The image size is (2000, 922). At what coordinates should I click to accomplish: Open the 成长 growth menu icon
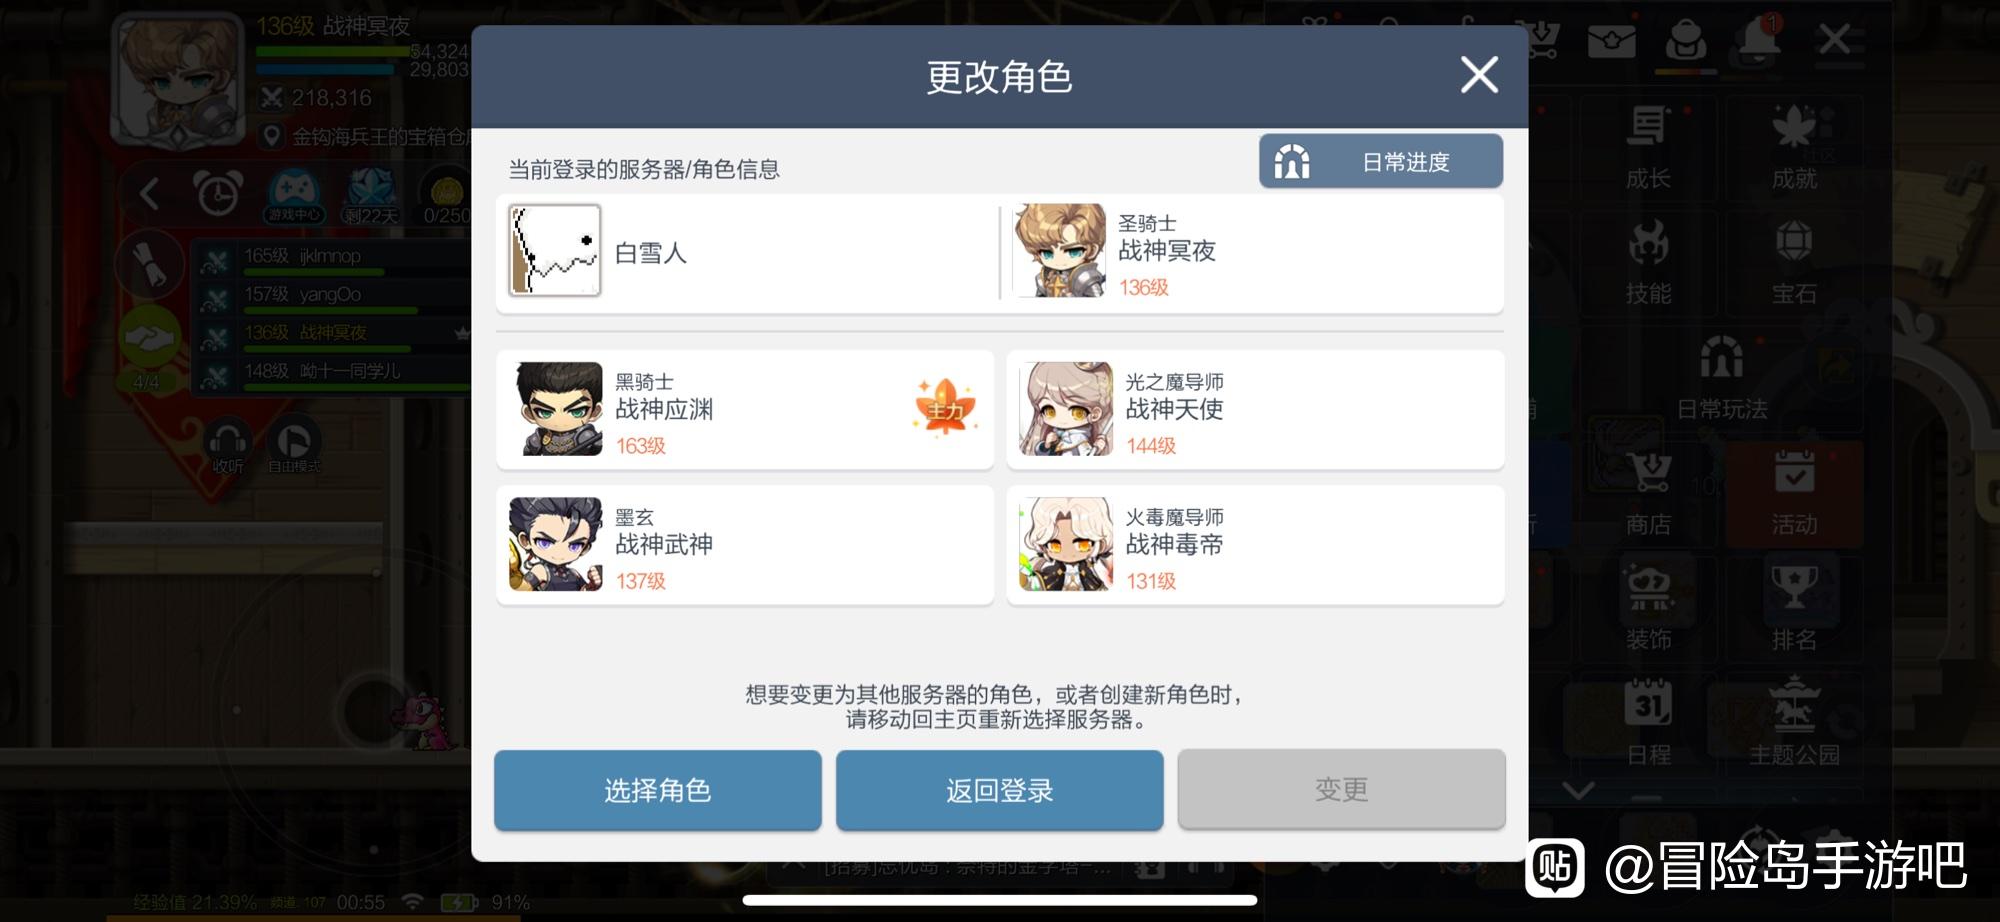click(1648, 145)
